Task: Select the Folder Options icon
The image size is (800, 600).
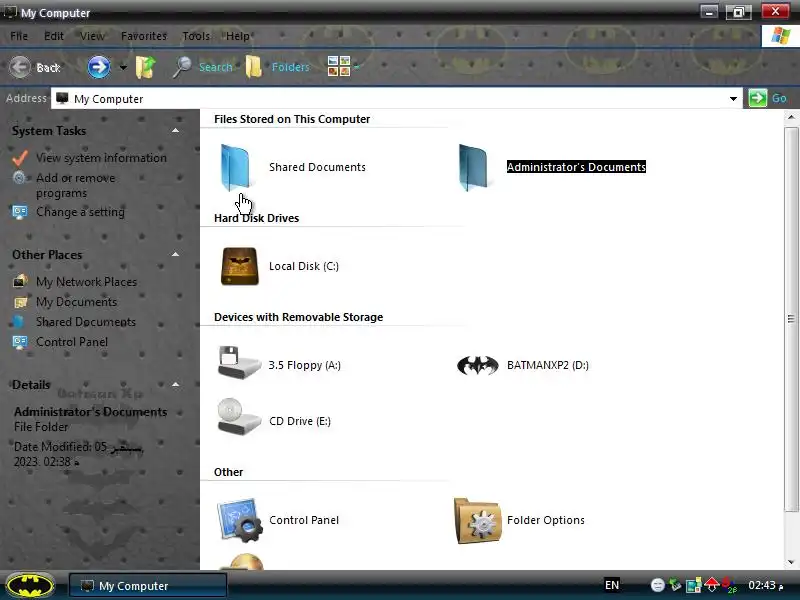Action: [x=478, y=520]
